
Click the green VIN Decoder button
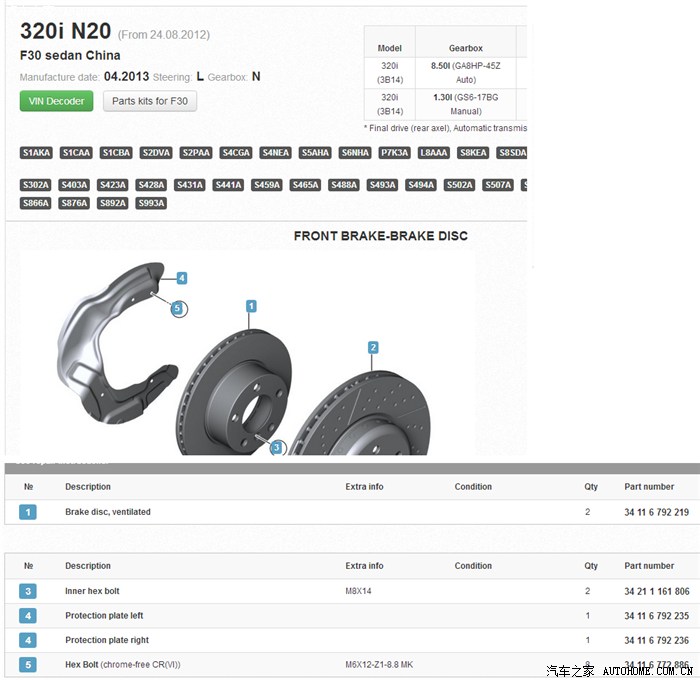click(x=57, y=101)
